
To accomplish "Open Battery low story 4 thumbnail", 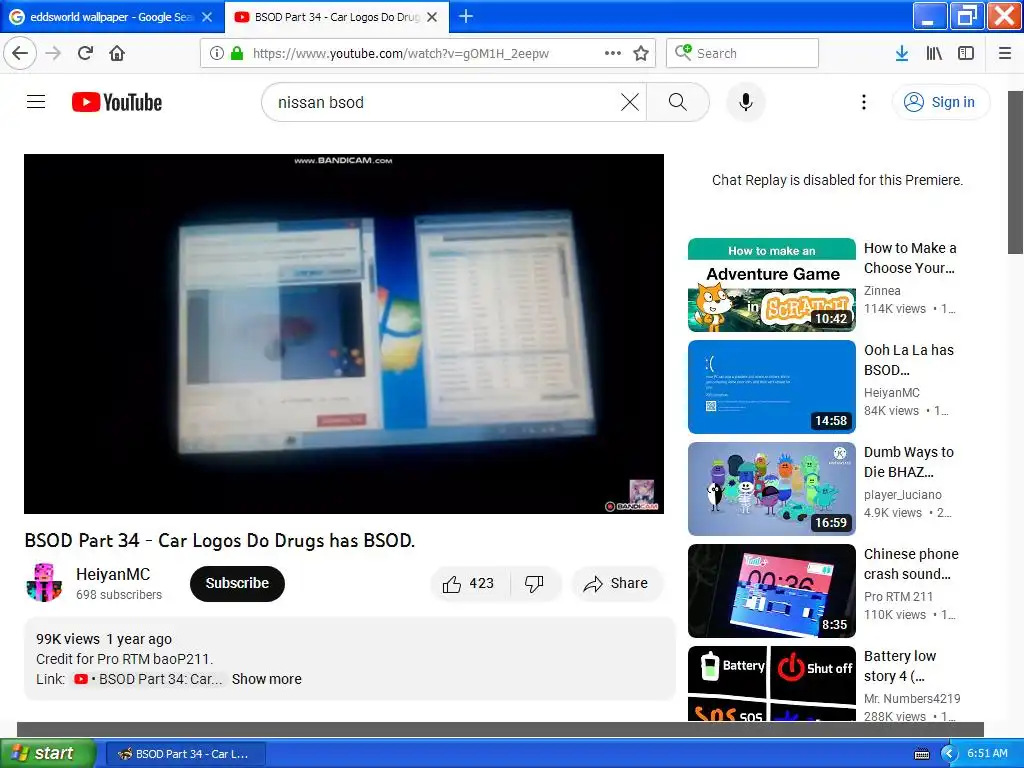I will click(x=771, y=683).
